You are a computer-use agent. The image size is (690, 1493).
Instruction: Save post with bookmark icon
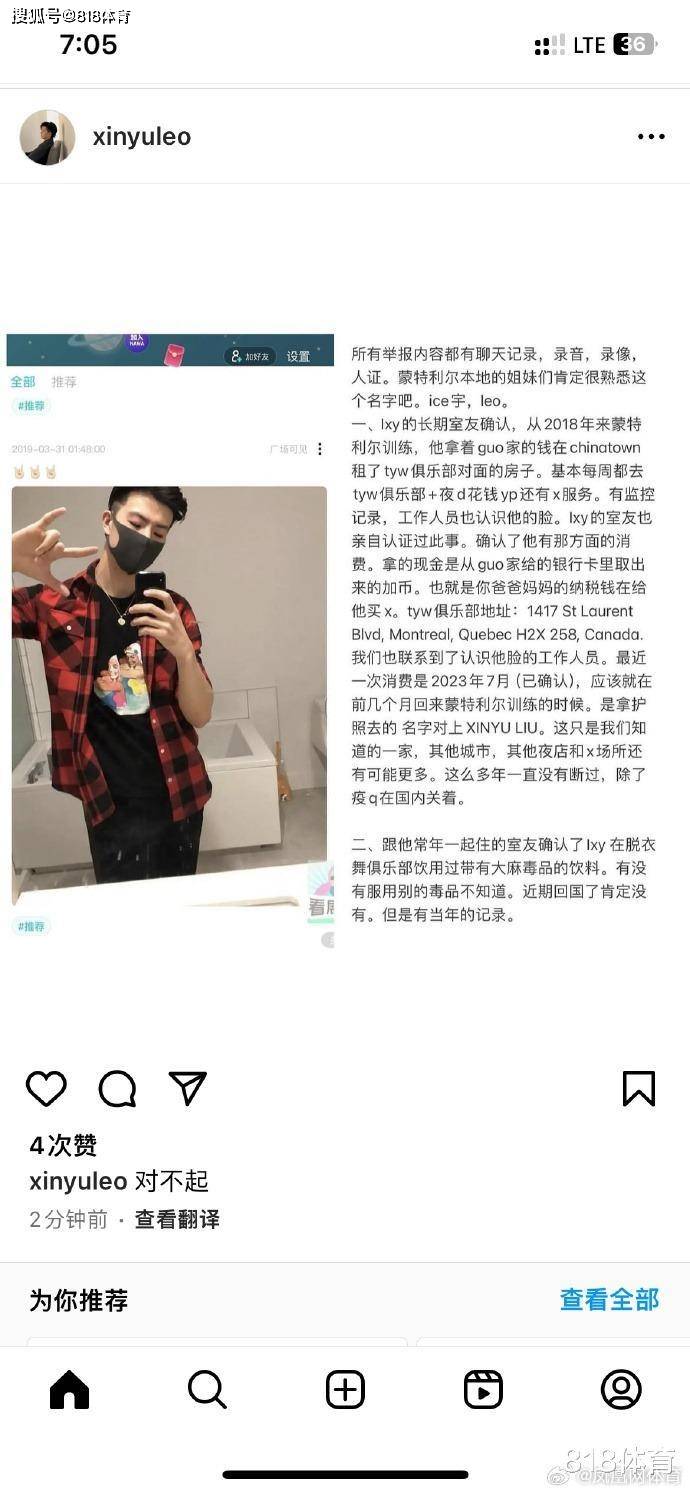pos(639,1088)
